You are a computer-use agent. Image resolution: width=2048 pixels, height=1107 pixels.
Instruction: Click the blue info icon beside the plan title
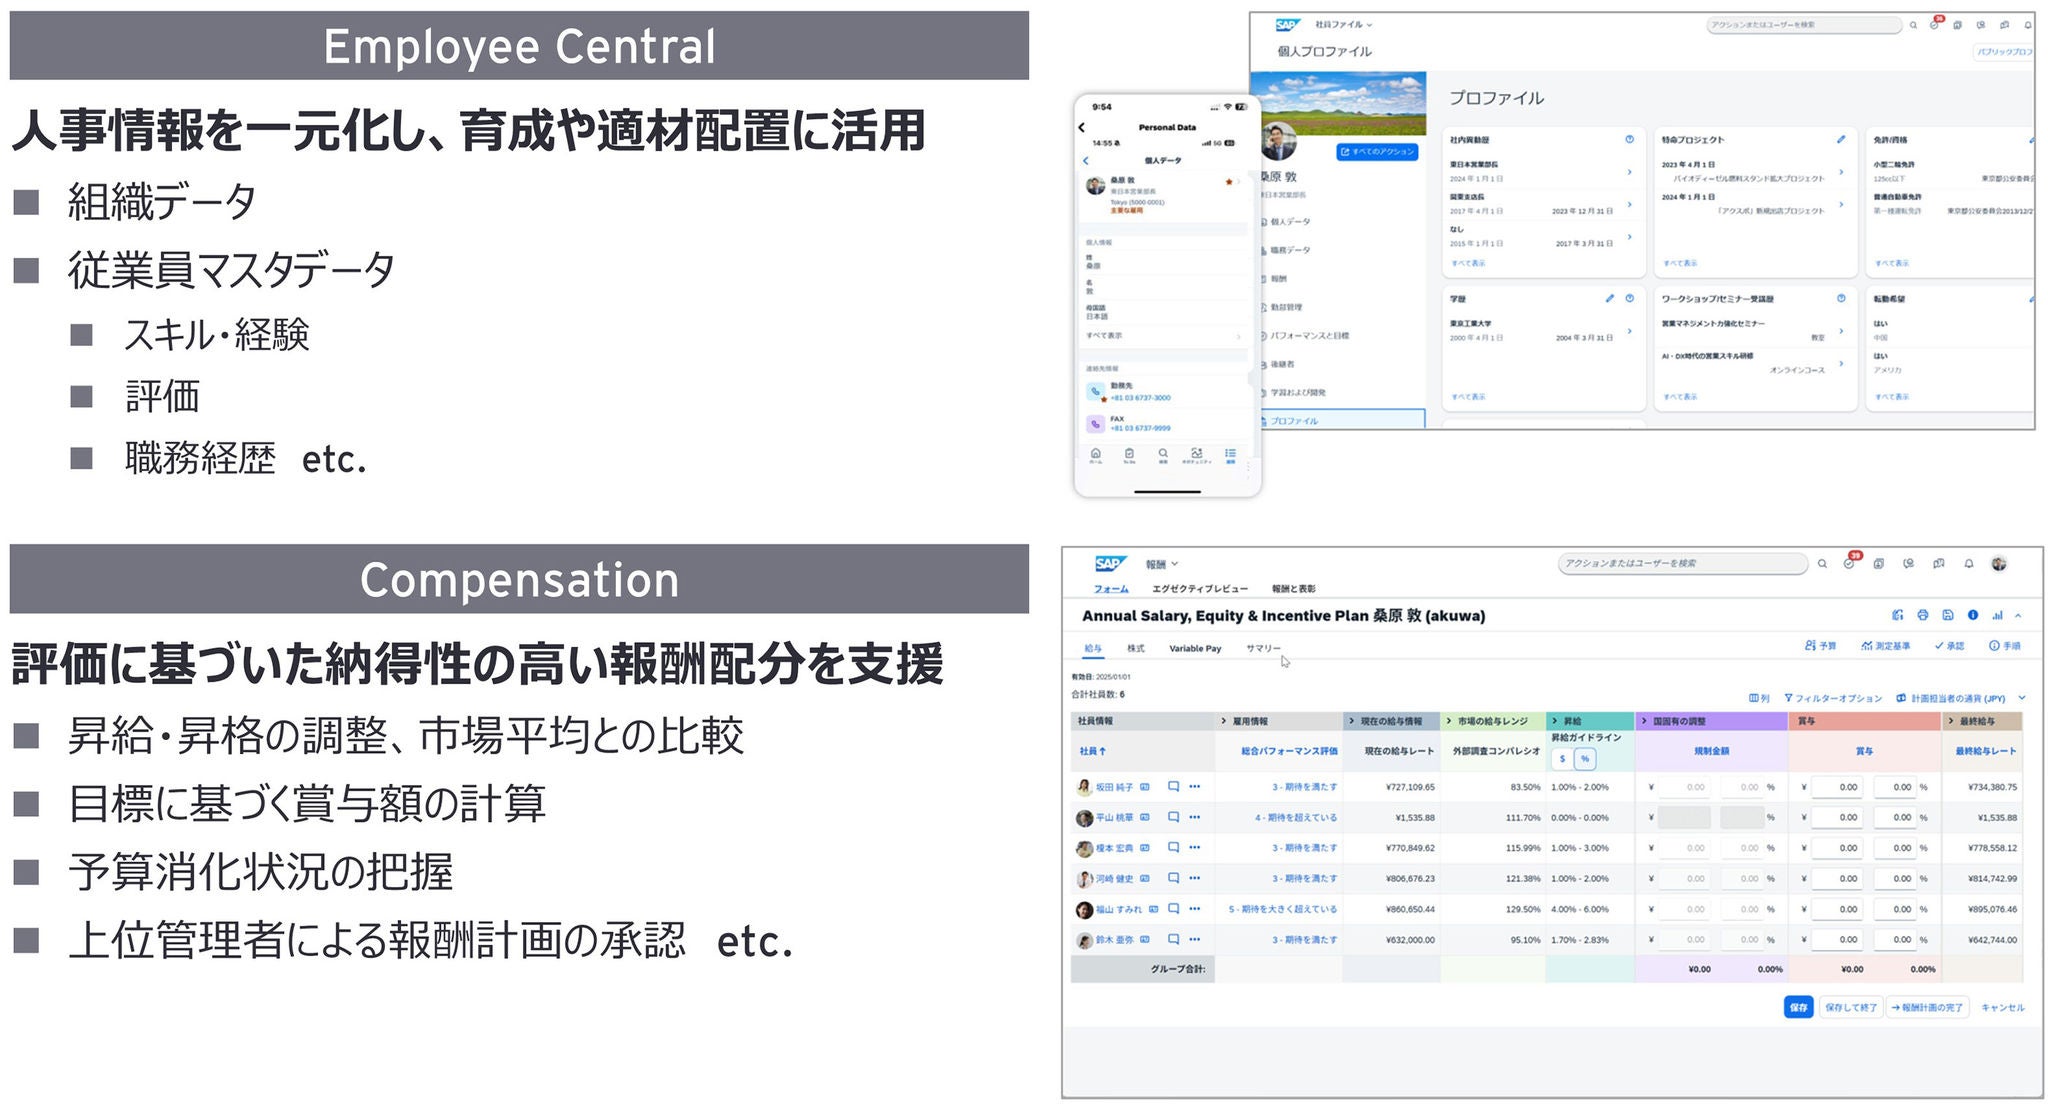click(x=1972, y=616)
